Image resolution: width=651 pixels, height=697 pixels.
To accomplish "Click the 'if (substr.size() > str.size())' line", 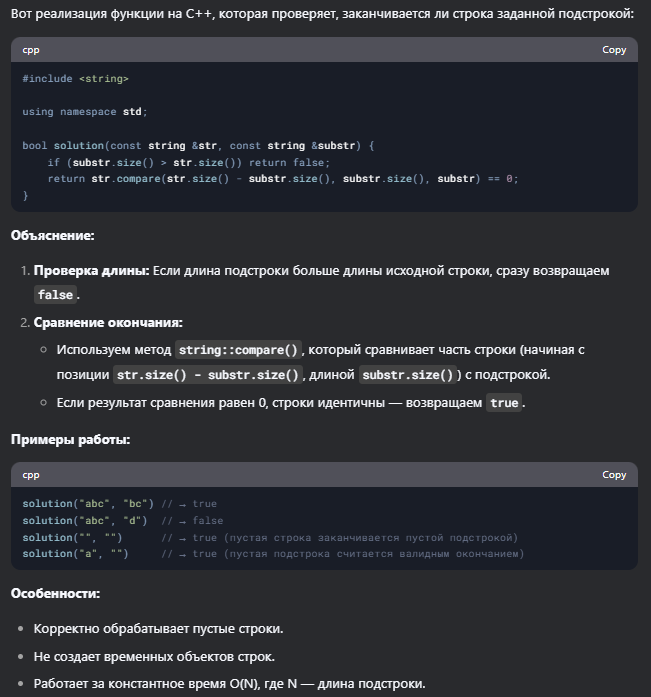I will [189, 162].
